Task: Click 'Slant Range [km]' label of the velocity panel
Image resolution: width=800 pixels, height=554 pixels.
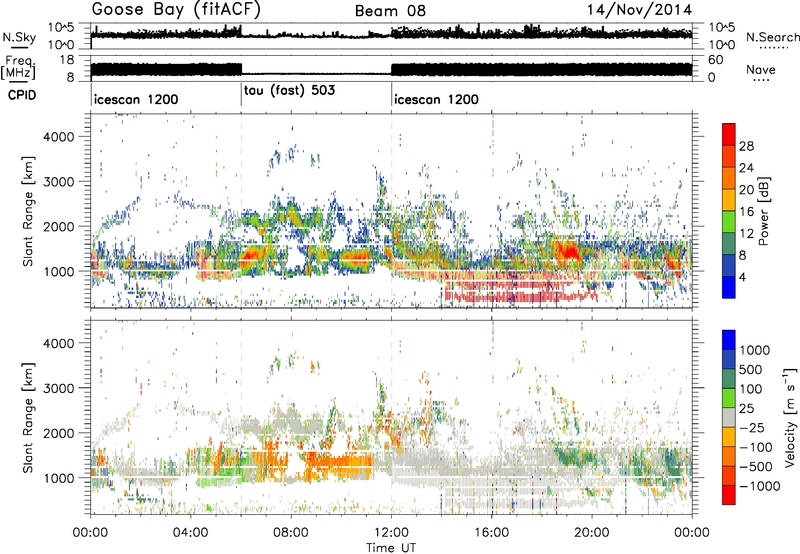Action: coord(28,417)
